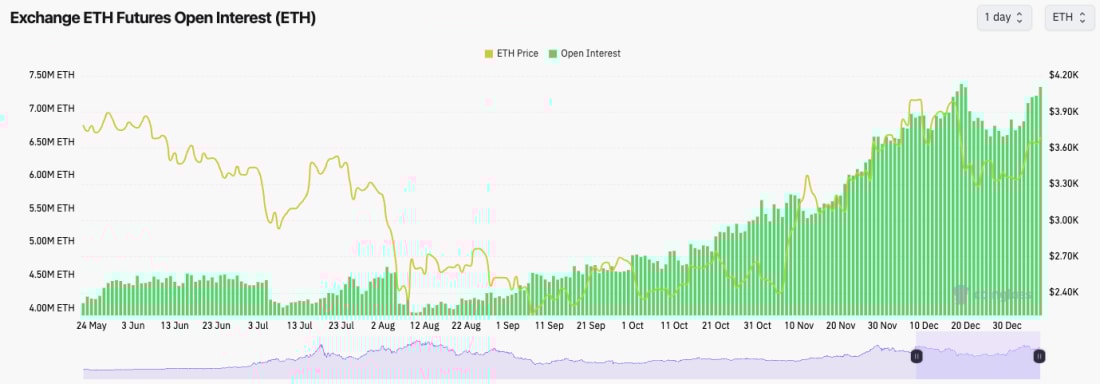This screenshot has width=1100, height=384.
Task: Click the Open Interest green legend swatch
Action: click(553, 54)
